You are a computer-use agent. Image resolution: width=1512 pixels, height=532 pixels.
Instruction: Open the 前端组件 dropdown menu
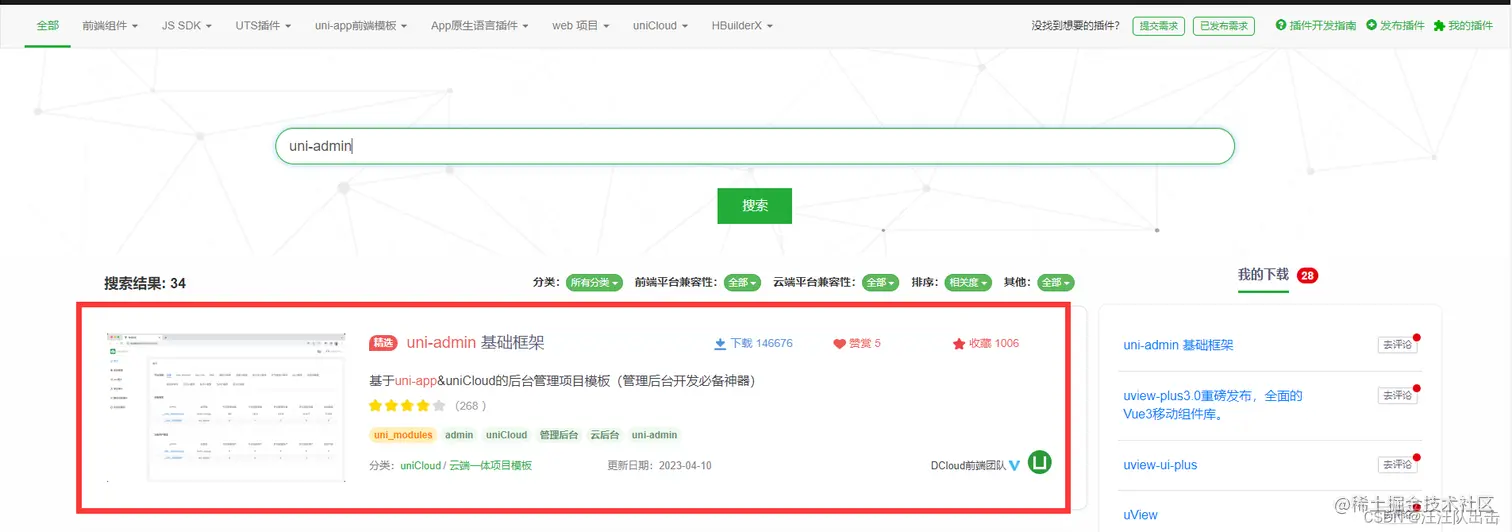110,25
